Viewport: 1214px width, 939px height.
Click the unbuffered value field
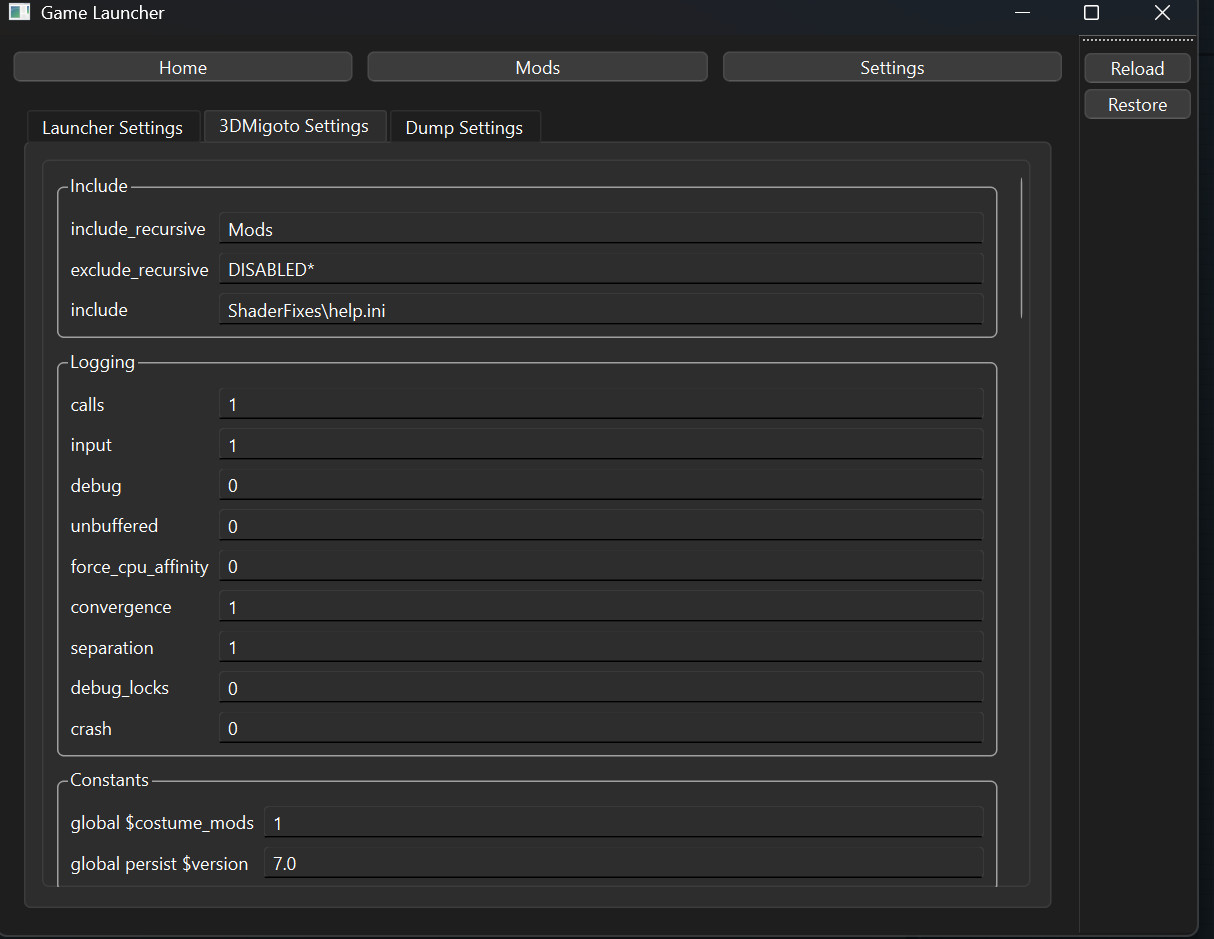600,525
